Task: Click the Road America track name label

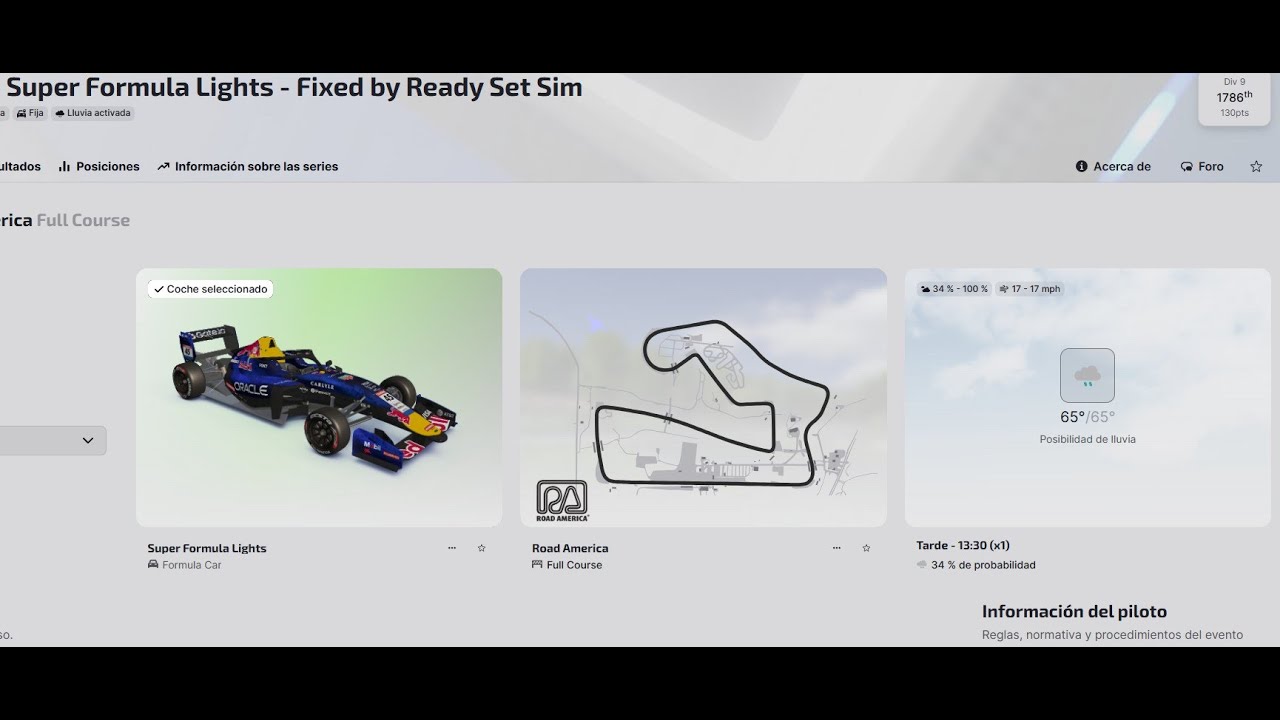Action: (x=570, y=548)
